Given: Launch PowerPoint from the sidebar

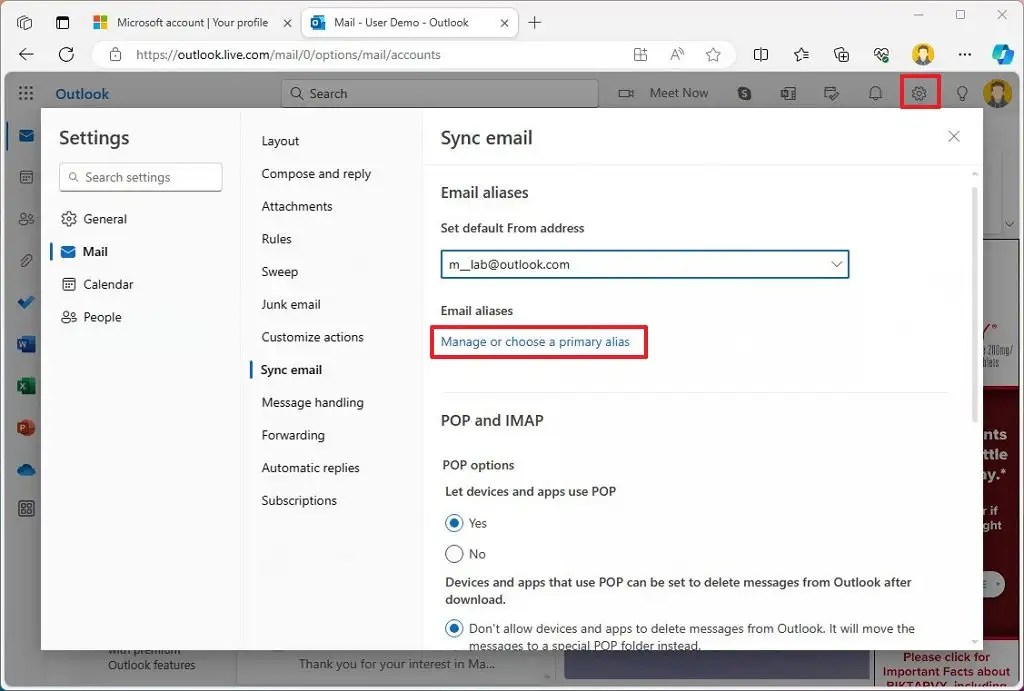Looking at the screenshot, I should 25,427.
